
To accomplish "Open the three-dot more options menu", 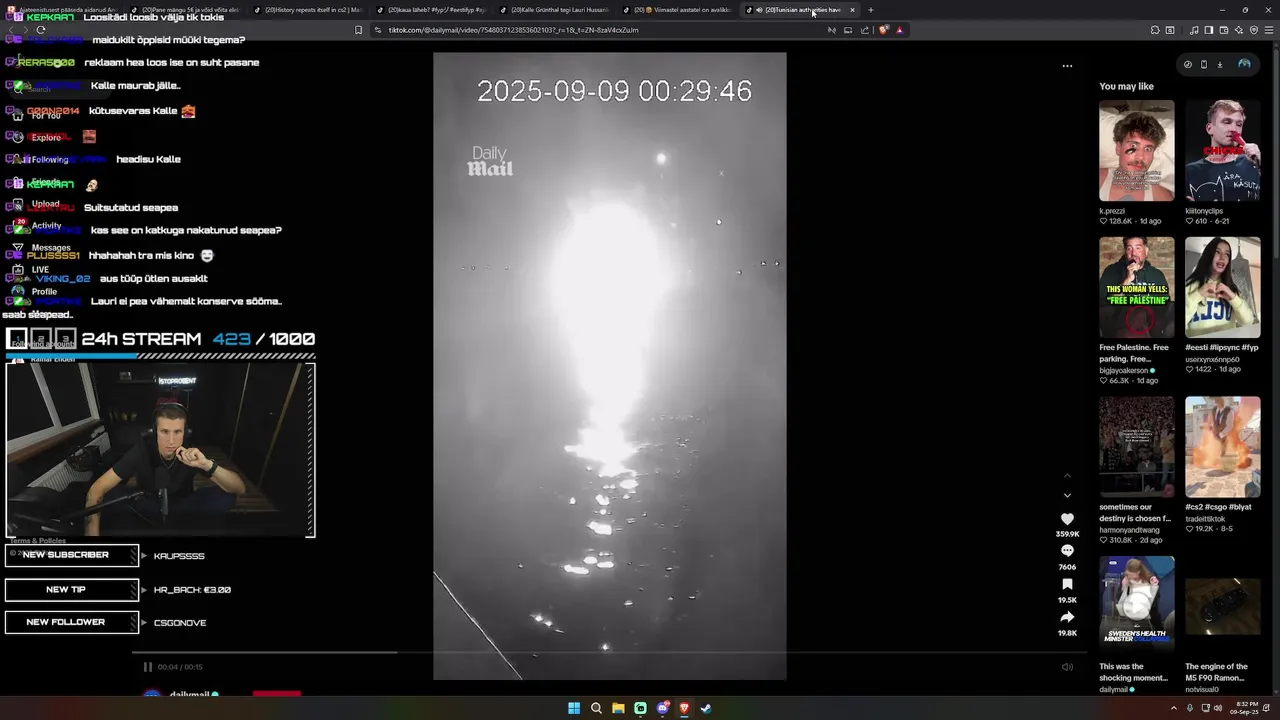I will tap(1067, 66).
